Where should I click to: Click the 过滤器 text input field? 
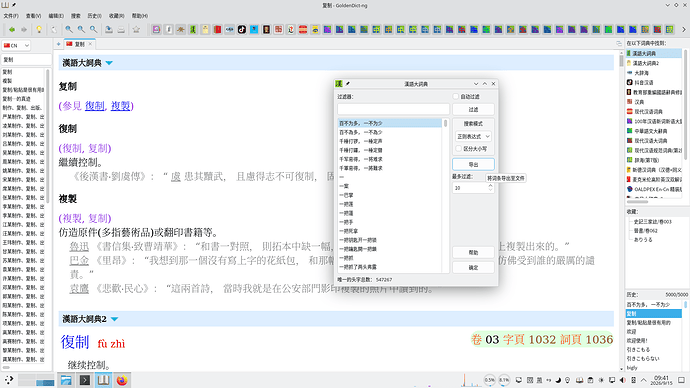pos(393,110)
